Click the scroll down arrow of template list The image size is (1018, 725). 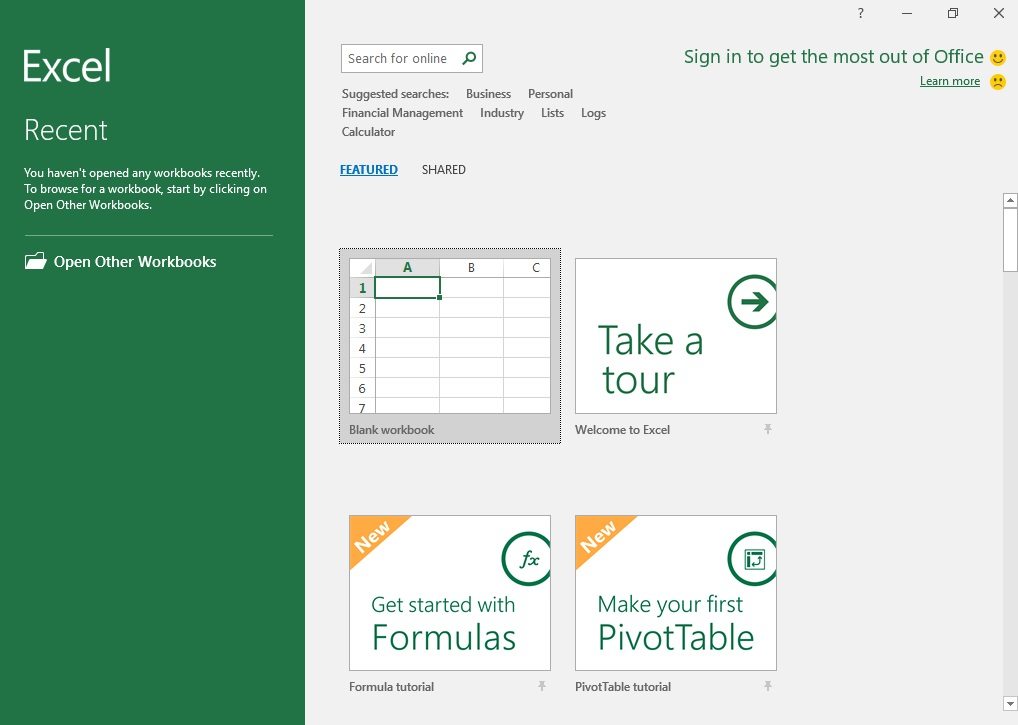[x=1009, y=703]
